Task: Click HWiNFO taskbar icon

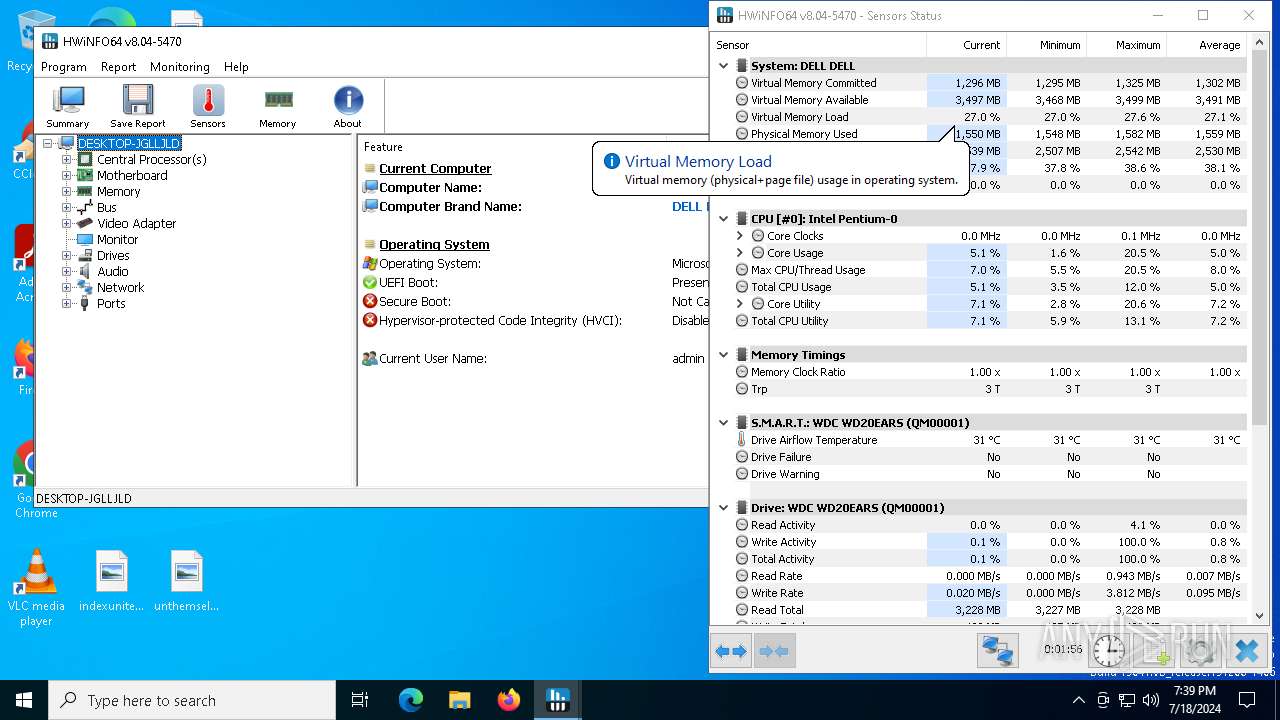Action: pos(558,700)
